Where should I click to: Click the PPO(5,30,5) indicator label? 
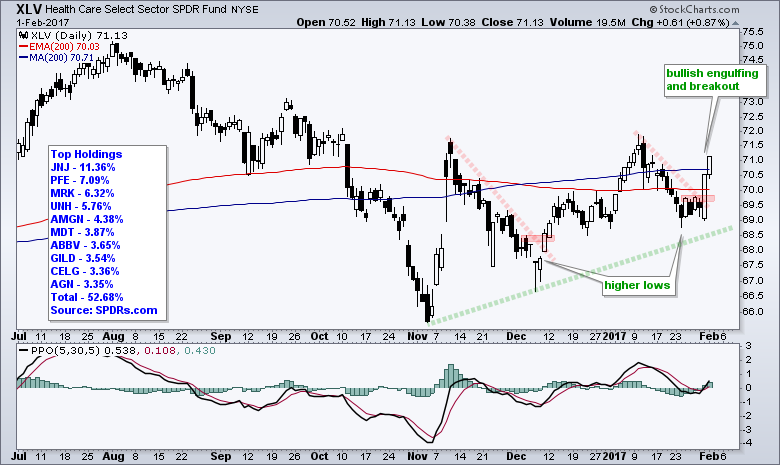(x=65, y=351)
